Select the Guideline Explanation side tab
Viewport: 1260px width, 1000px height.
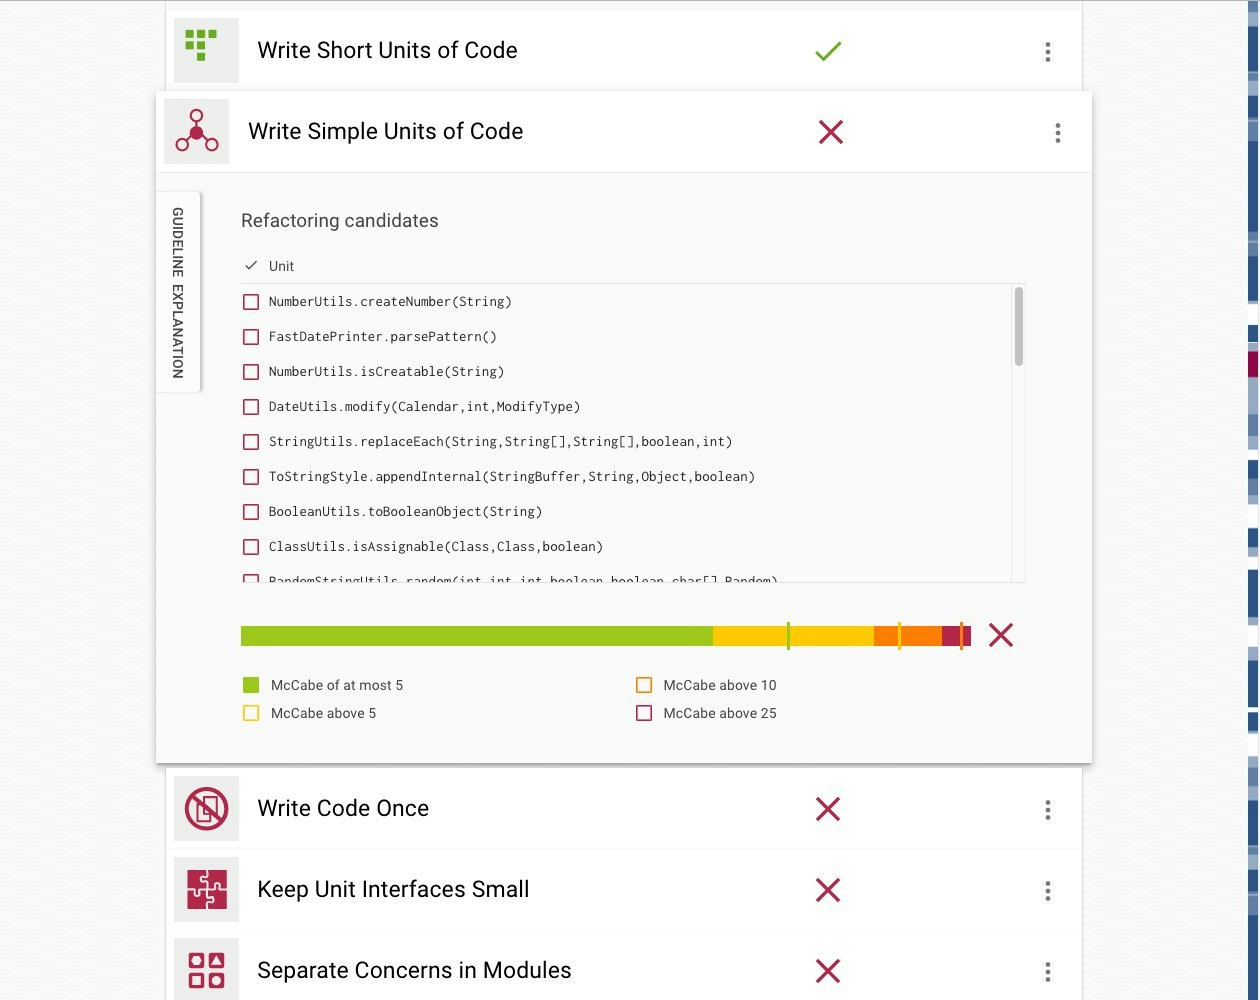pos(178,292)
